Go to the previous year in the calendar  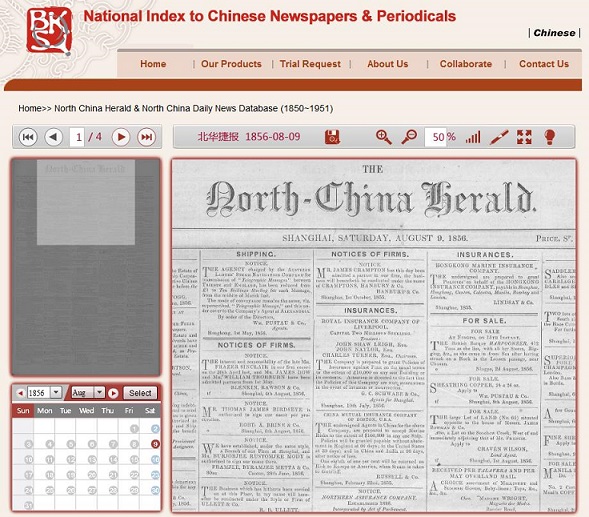tap(20, 393)
